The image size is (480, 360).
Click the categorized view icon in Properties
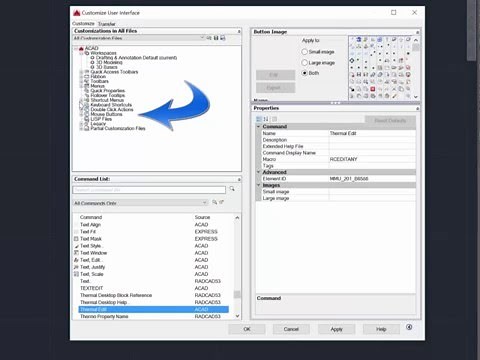pos(259,119)
